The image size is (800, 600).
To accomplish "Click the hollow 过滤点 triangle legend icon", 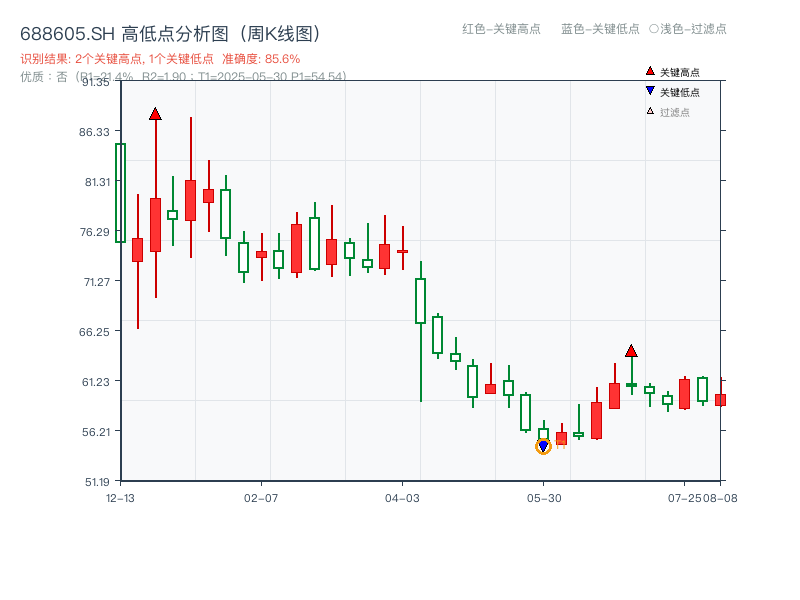I will coord(650,111).
